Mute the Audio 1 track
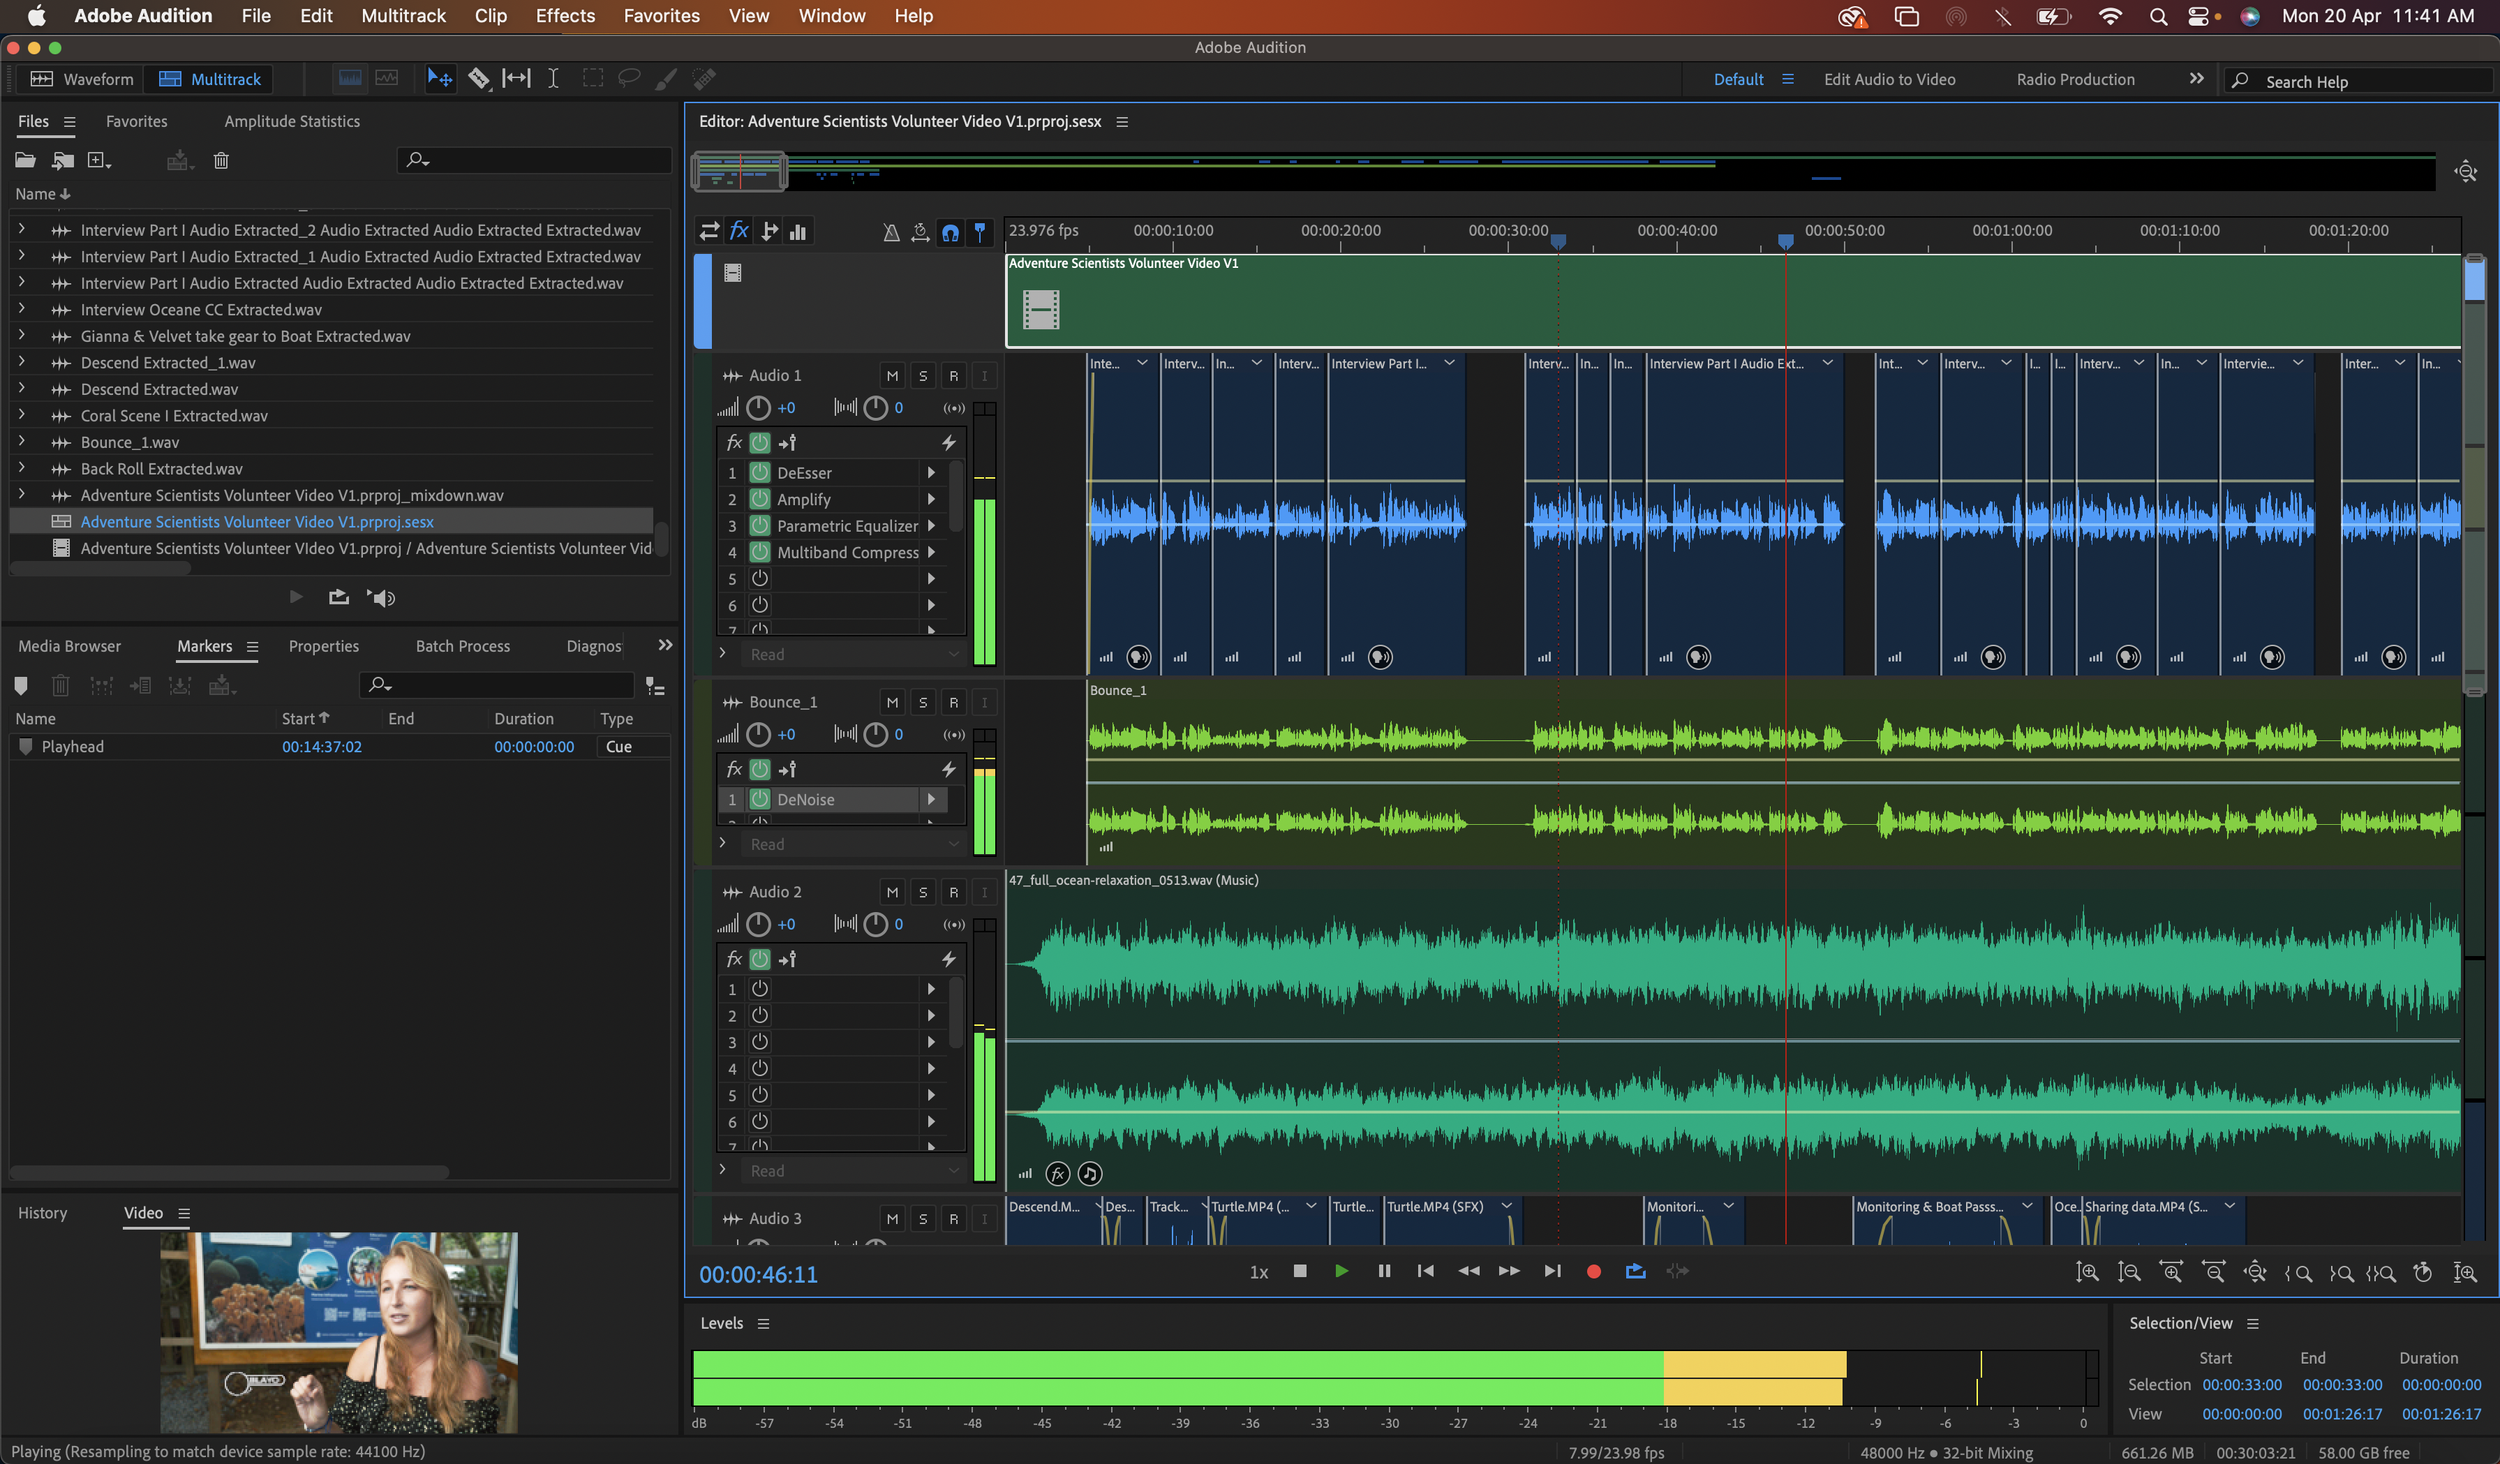Viewport: 2500px width, 1464px height. point(892,376)
